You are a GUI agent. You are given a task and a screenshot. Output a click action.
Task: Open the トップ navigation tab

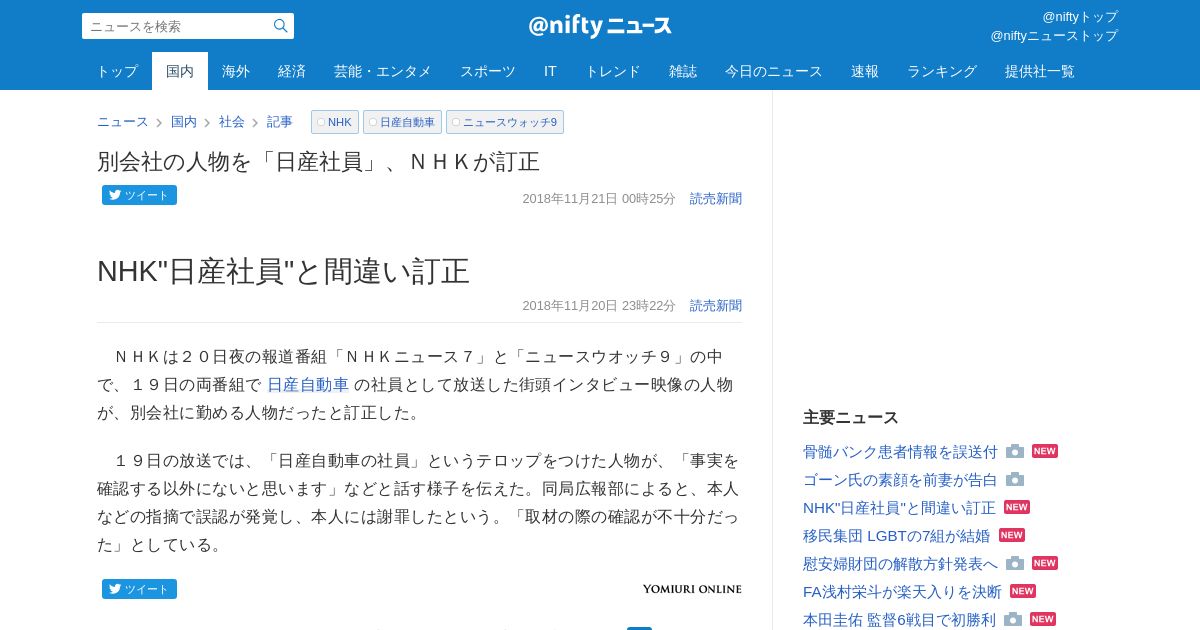click(117, 71)
